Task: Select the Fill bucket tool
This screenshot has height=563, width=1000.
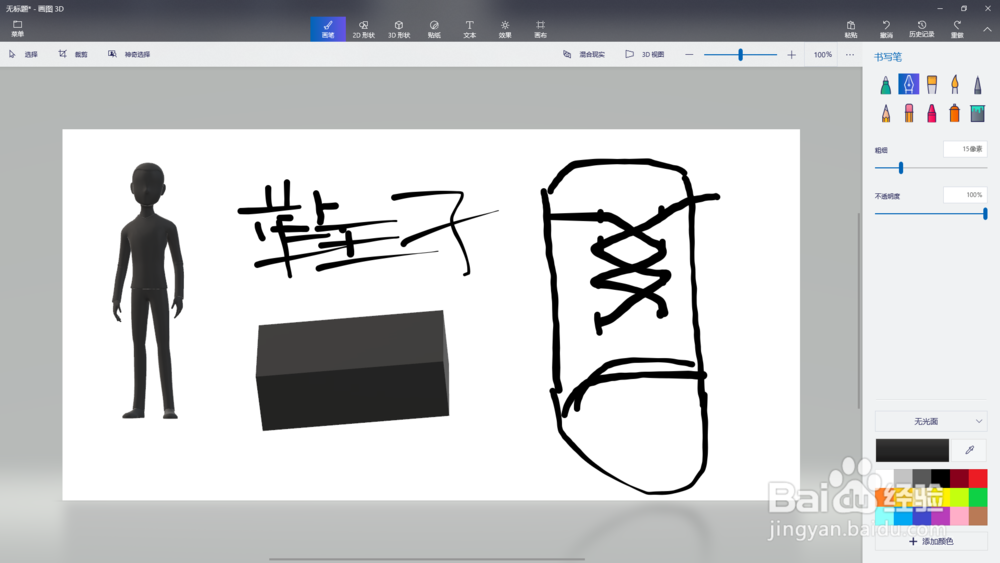Action: point(977,113)
